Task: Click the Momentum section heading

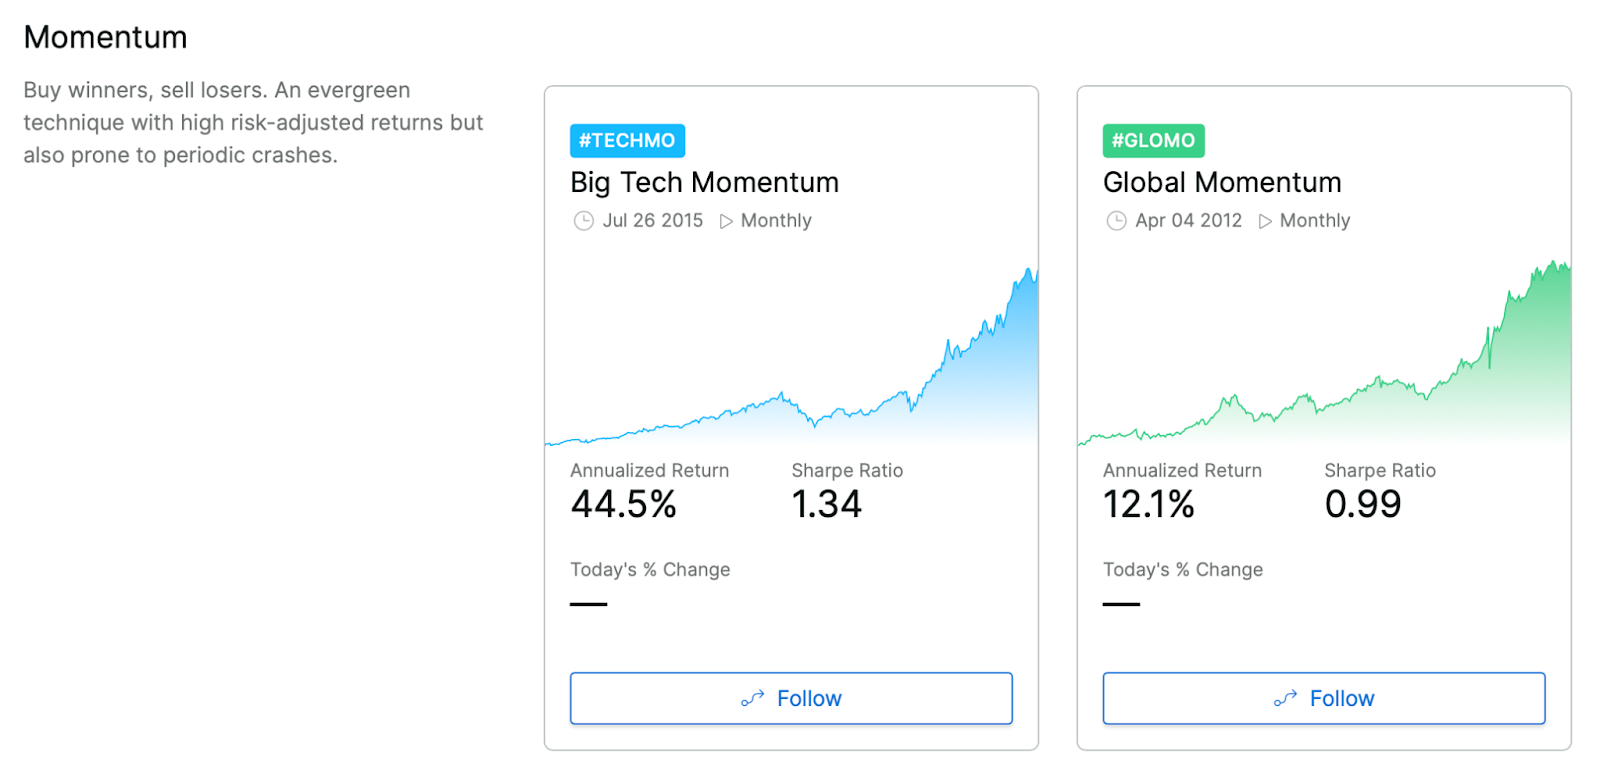Action: 105,38
